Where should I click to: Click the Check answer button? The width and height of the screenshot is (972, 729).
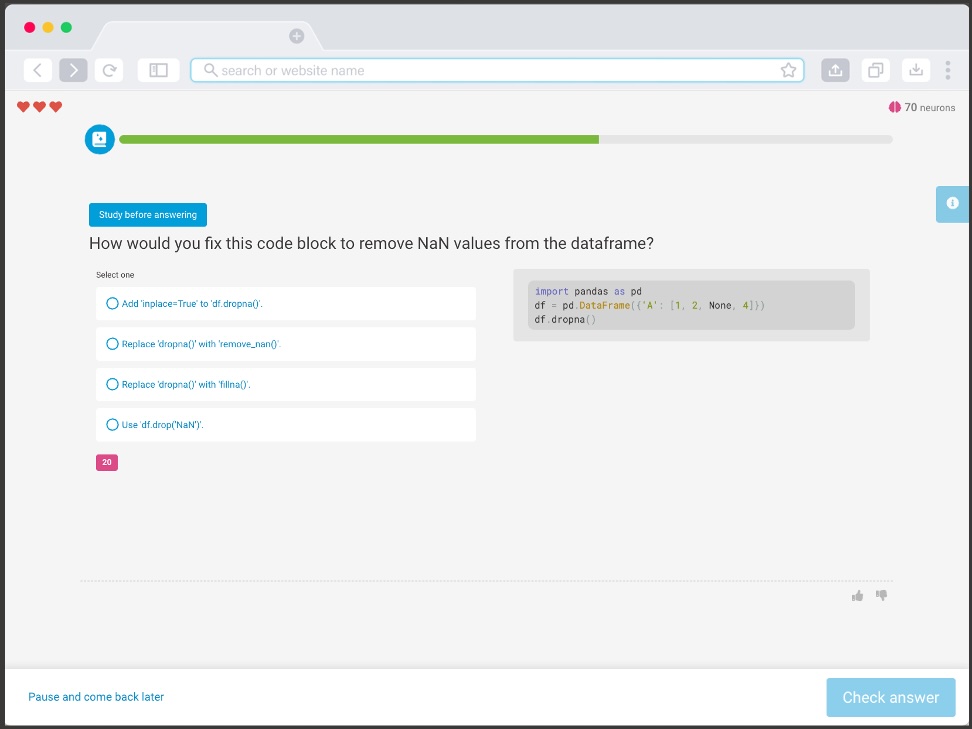click(x=890, y=697)
